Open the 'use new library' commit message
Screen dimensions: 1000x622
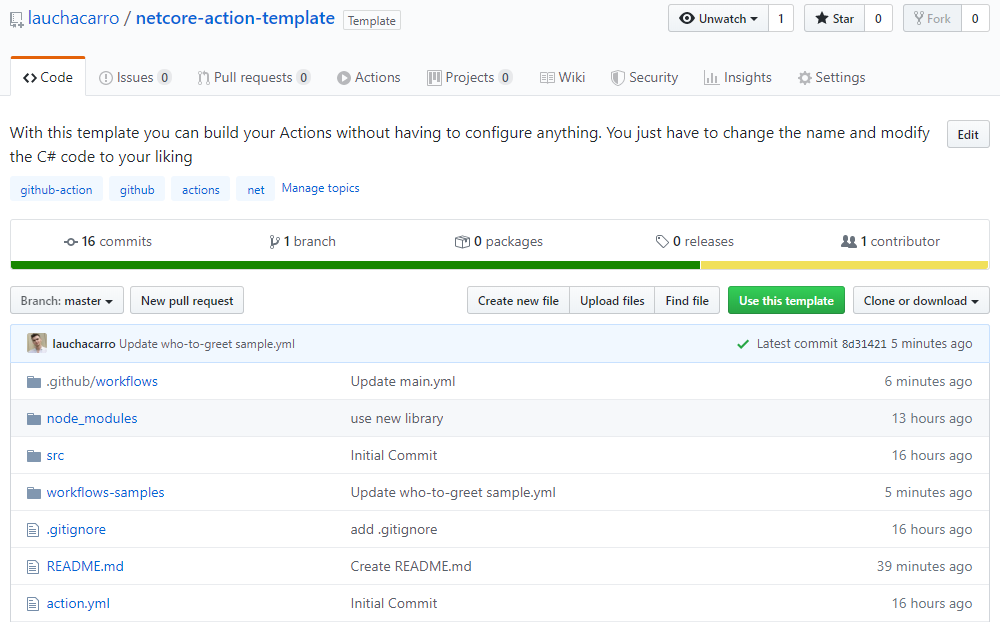point(397,418)
